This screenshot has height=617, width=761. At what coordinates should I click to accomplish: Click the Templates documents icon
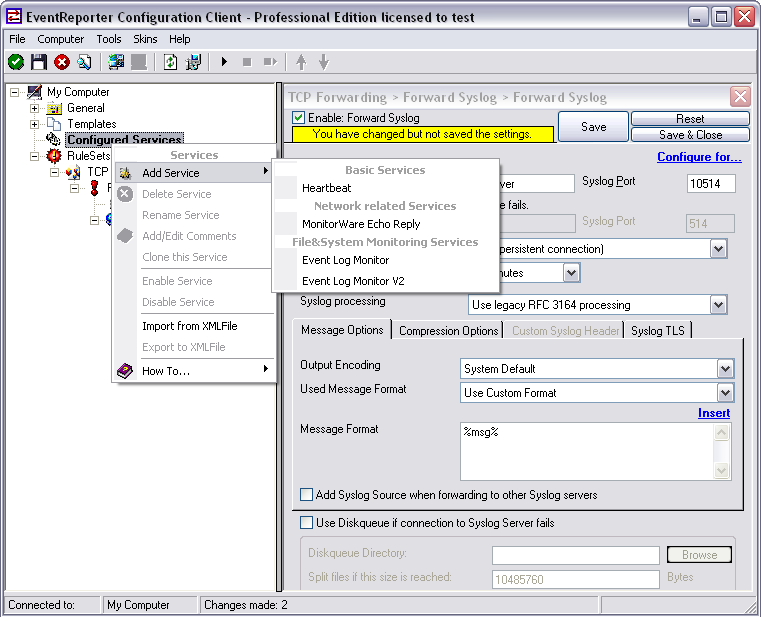point(54,124)
